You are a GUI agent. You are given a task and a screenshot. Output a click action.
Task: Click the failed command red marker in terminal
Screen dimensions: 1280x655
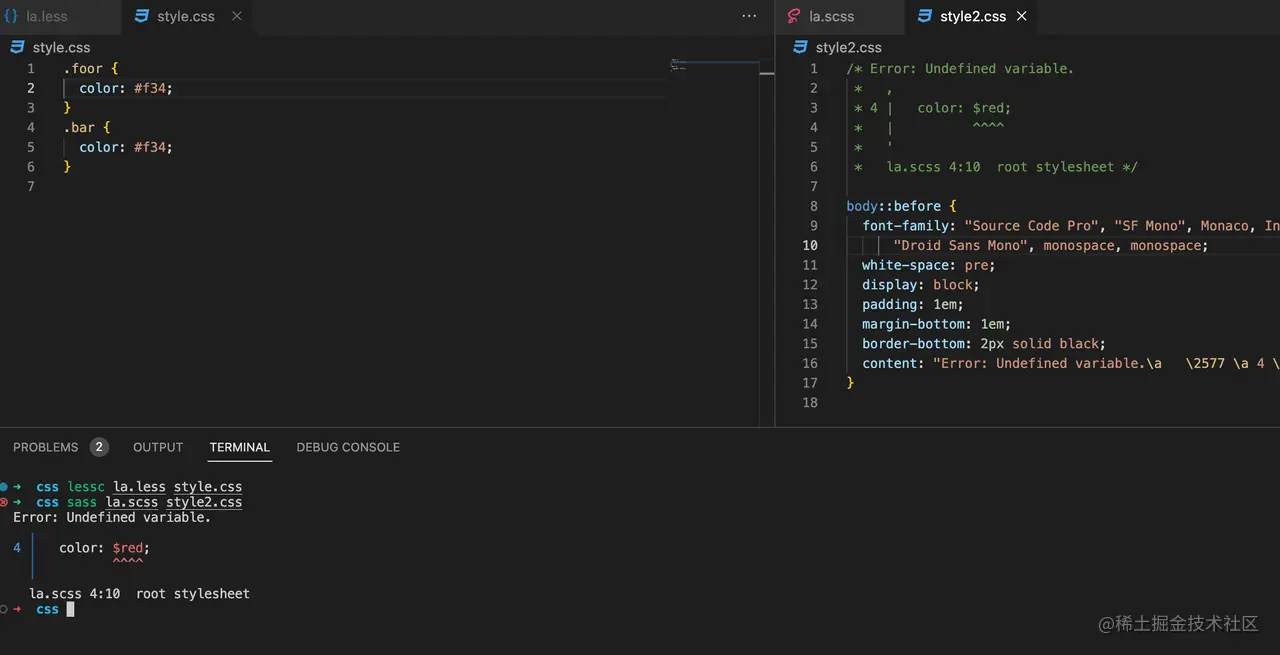[x=4, y=502]
